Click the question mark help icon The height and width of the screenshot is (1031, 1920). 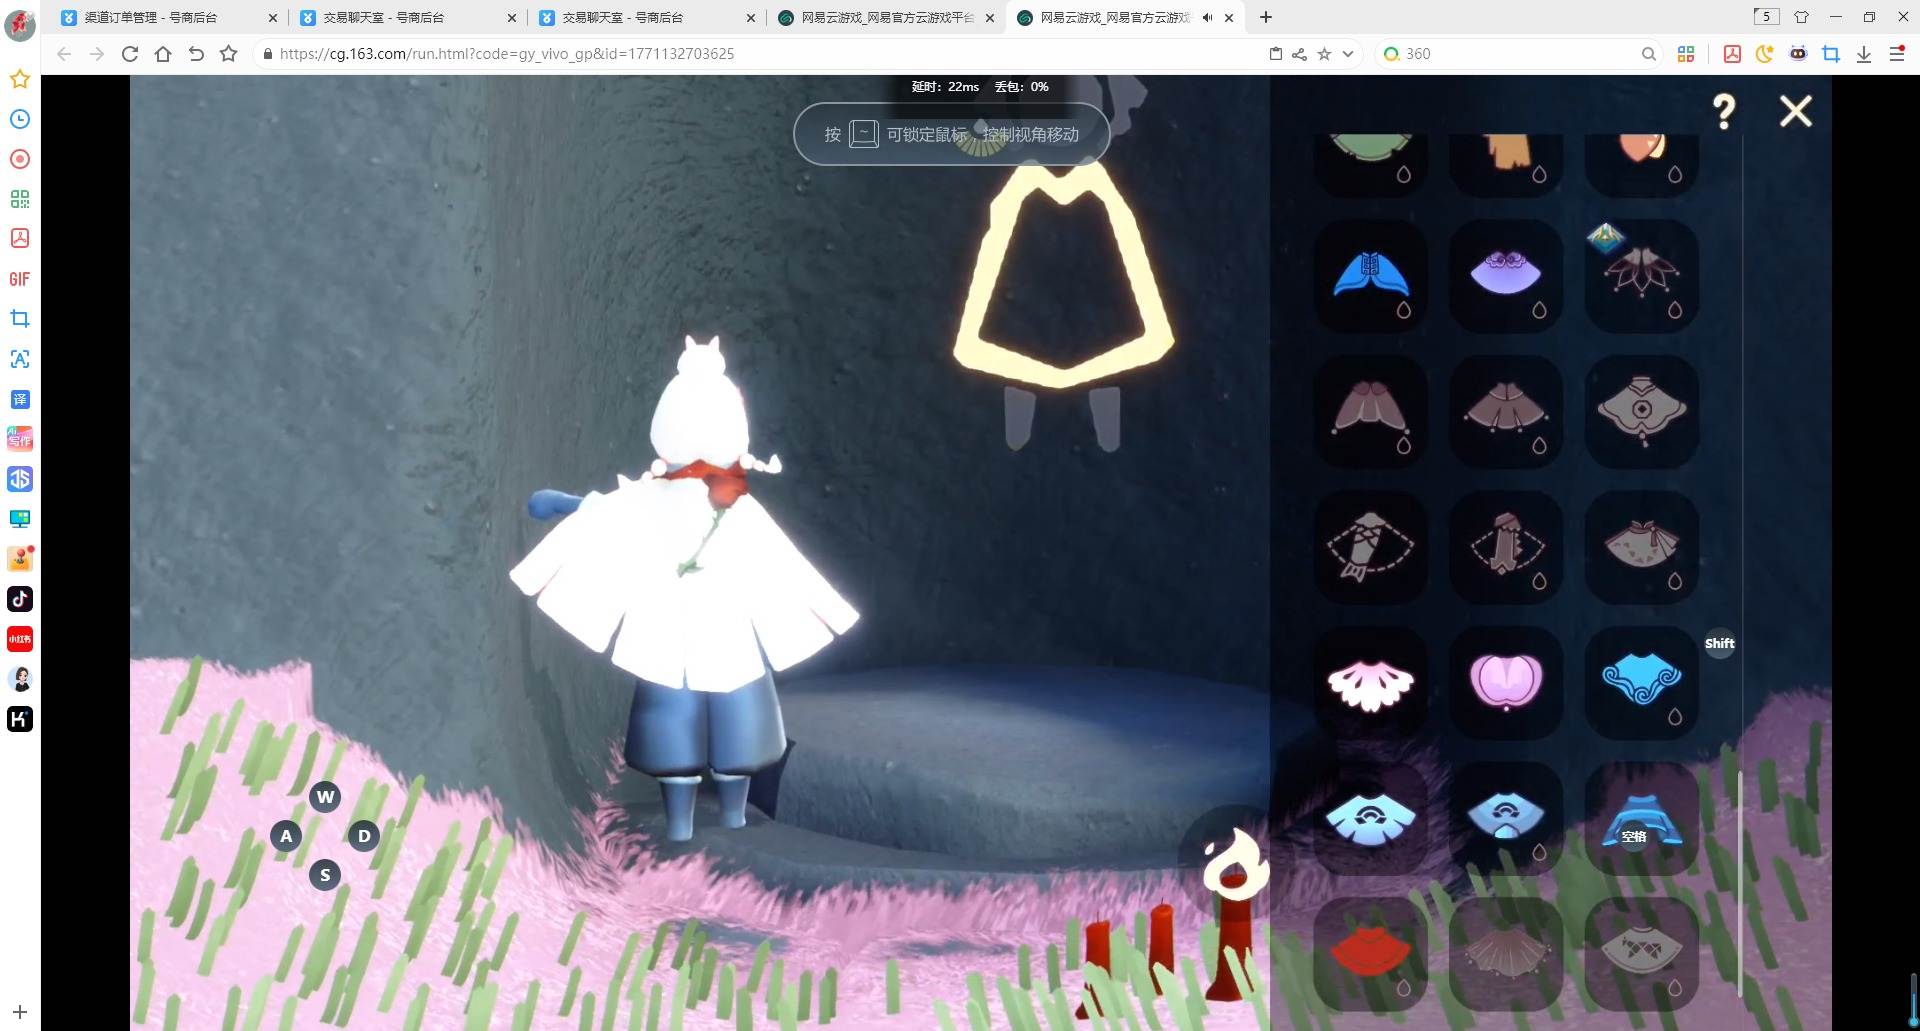coord(1724,111)
